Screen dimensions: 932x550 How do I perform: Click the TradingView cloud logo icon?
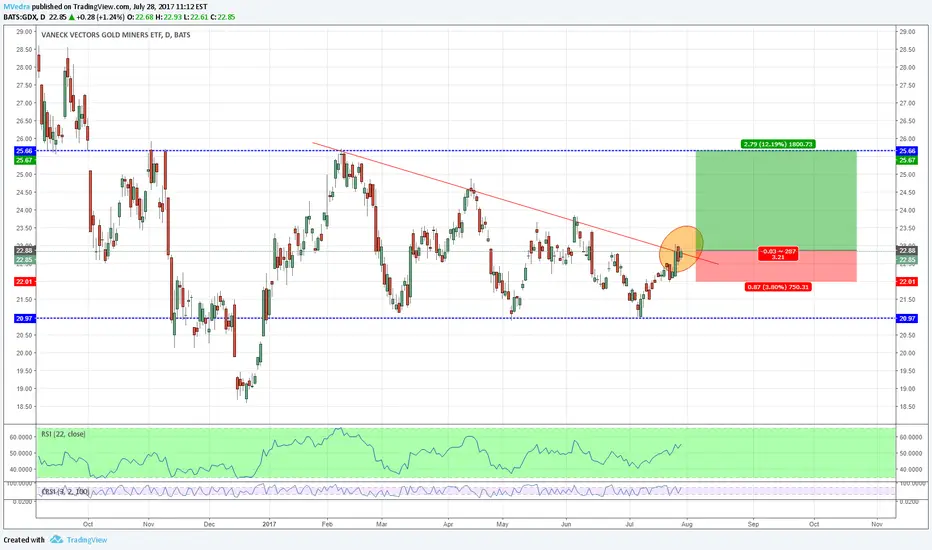coord(56,540)
